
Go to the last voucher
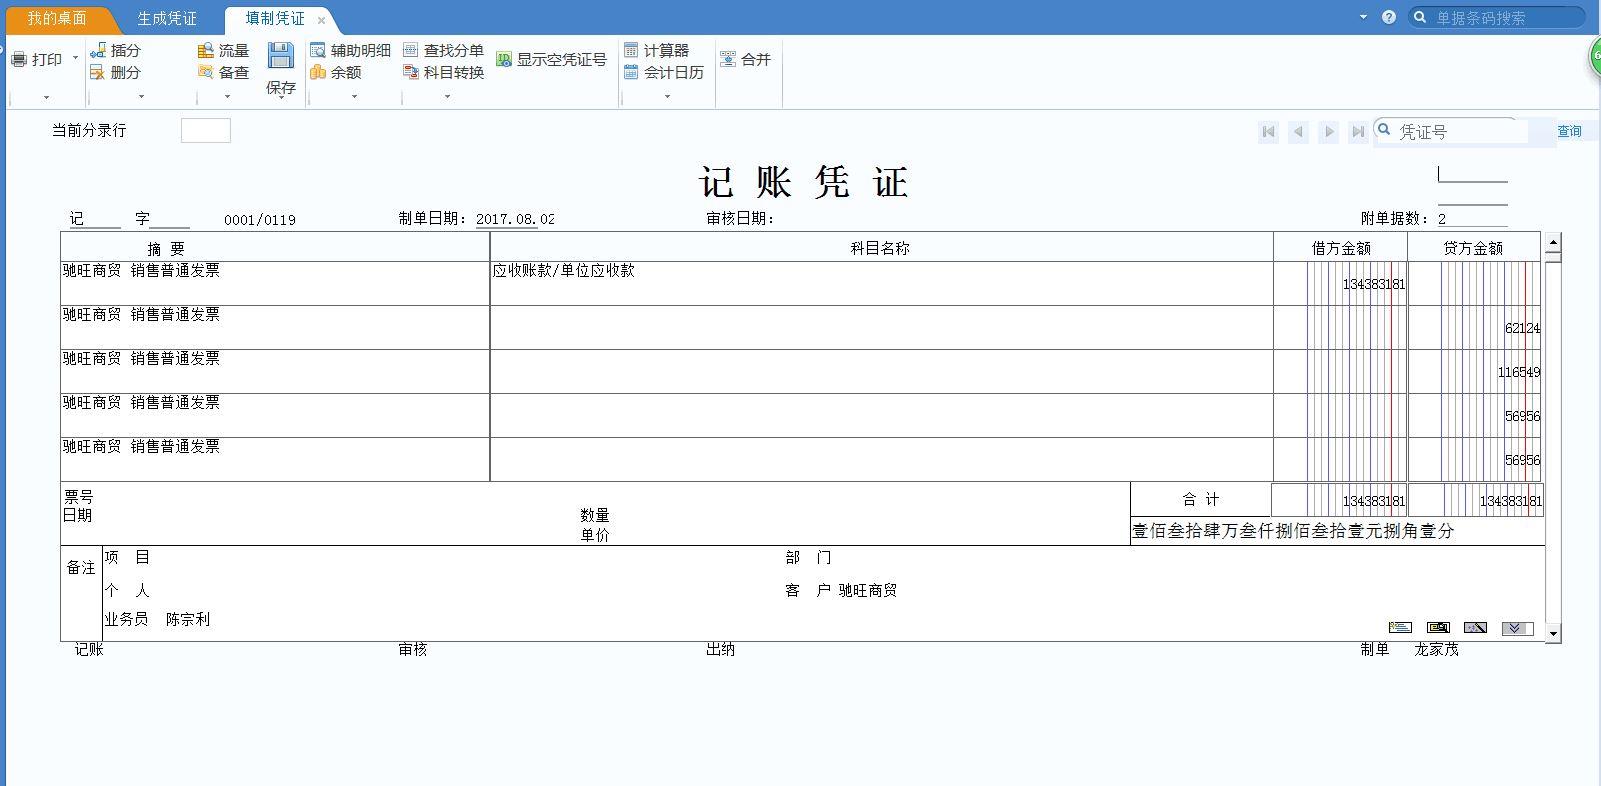[x=1358, y=131]
